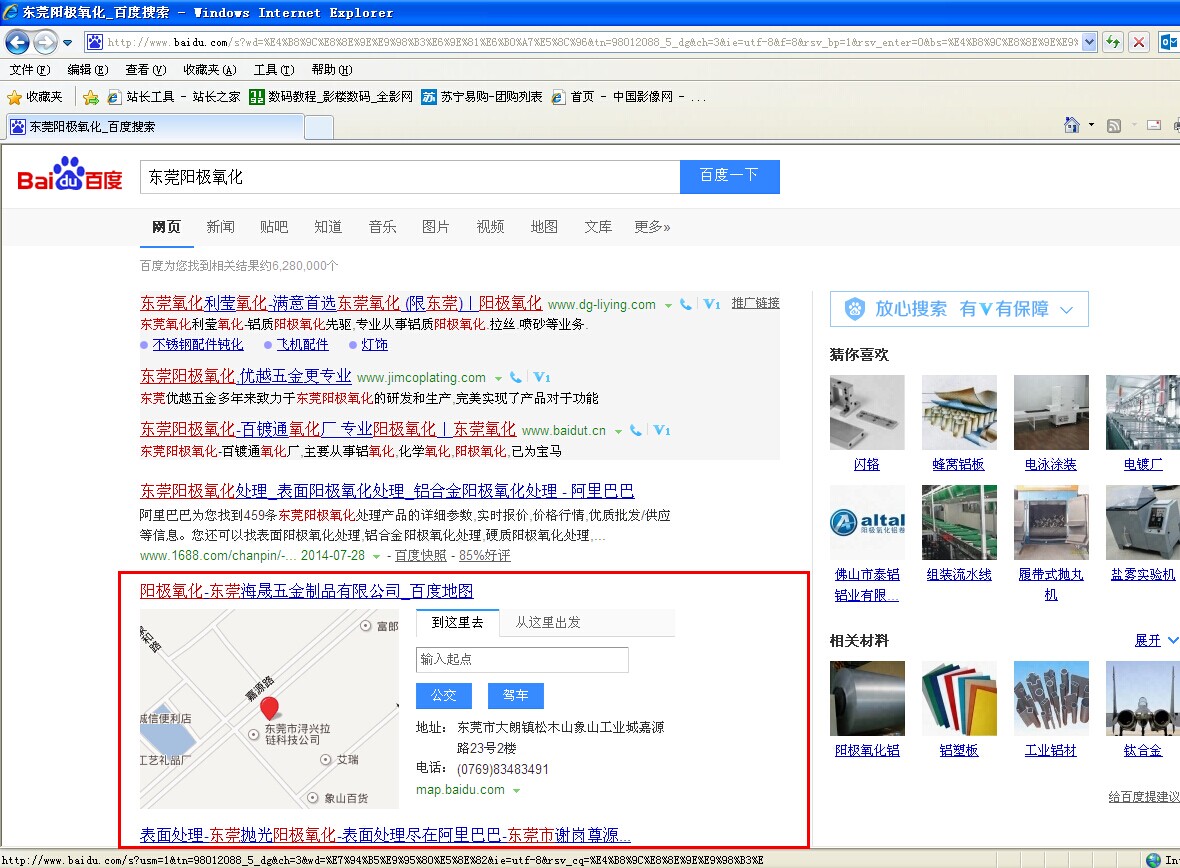Click V1 badge next to www.jimcoplating.com
This screenshot has height=868, width=1180.
pos(542,378)
